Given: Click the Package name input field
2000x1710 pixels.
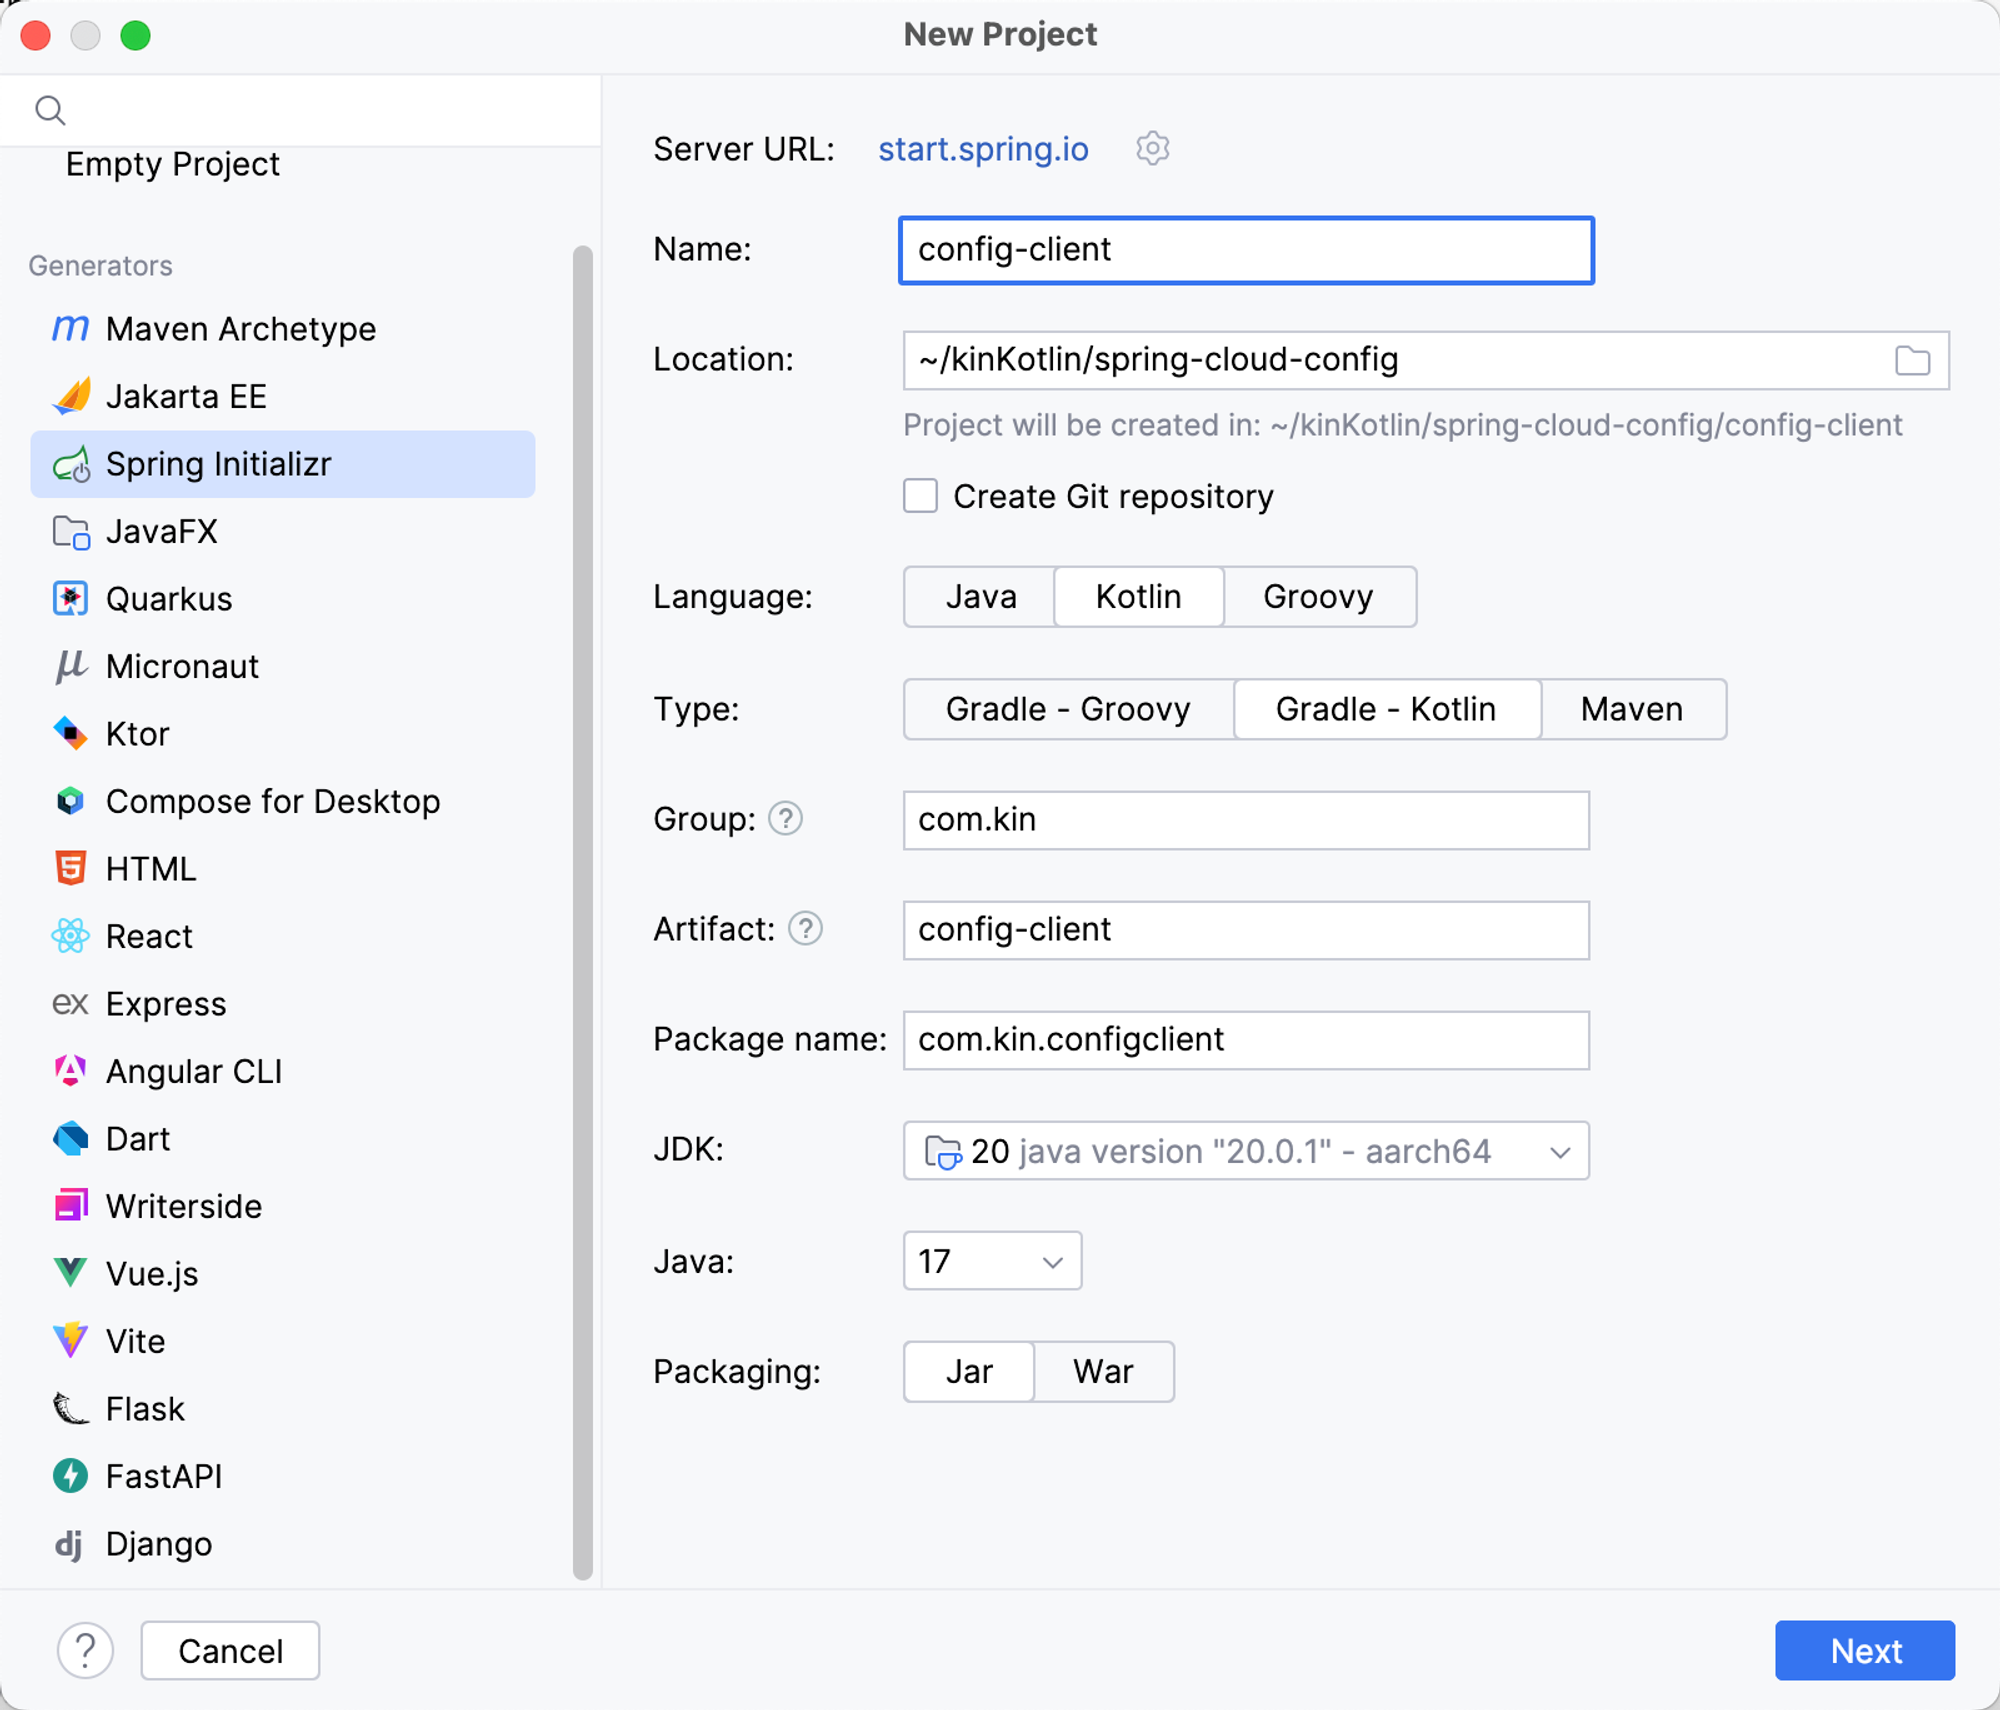Looking at the screenshot, I should click(1245, 1040).
